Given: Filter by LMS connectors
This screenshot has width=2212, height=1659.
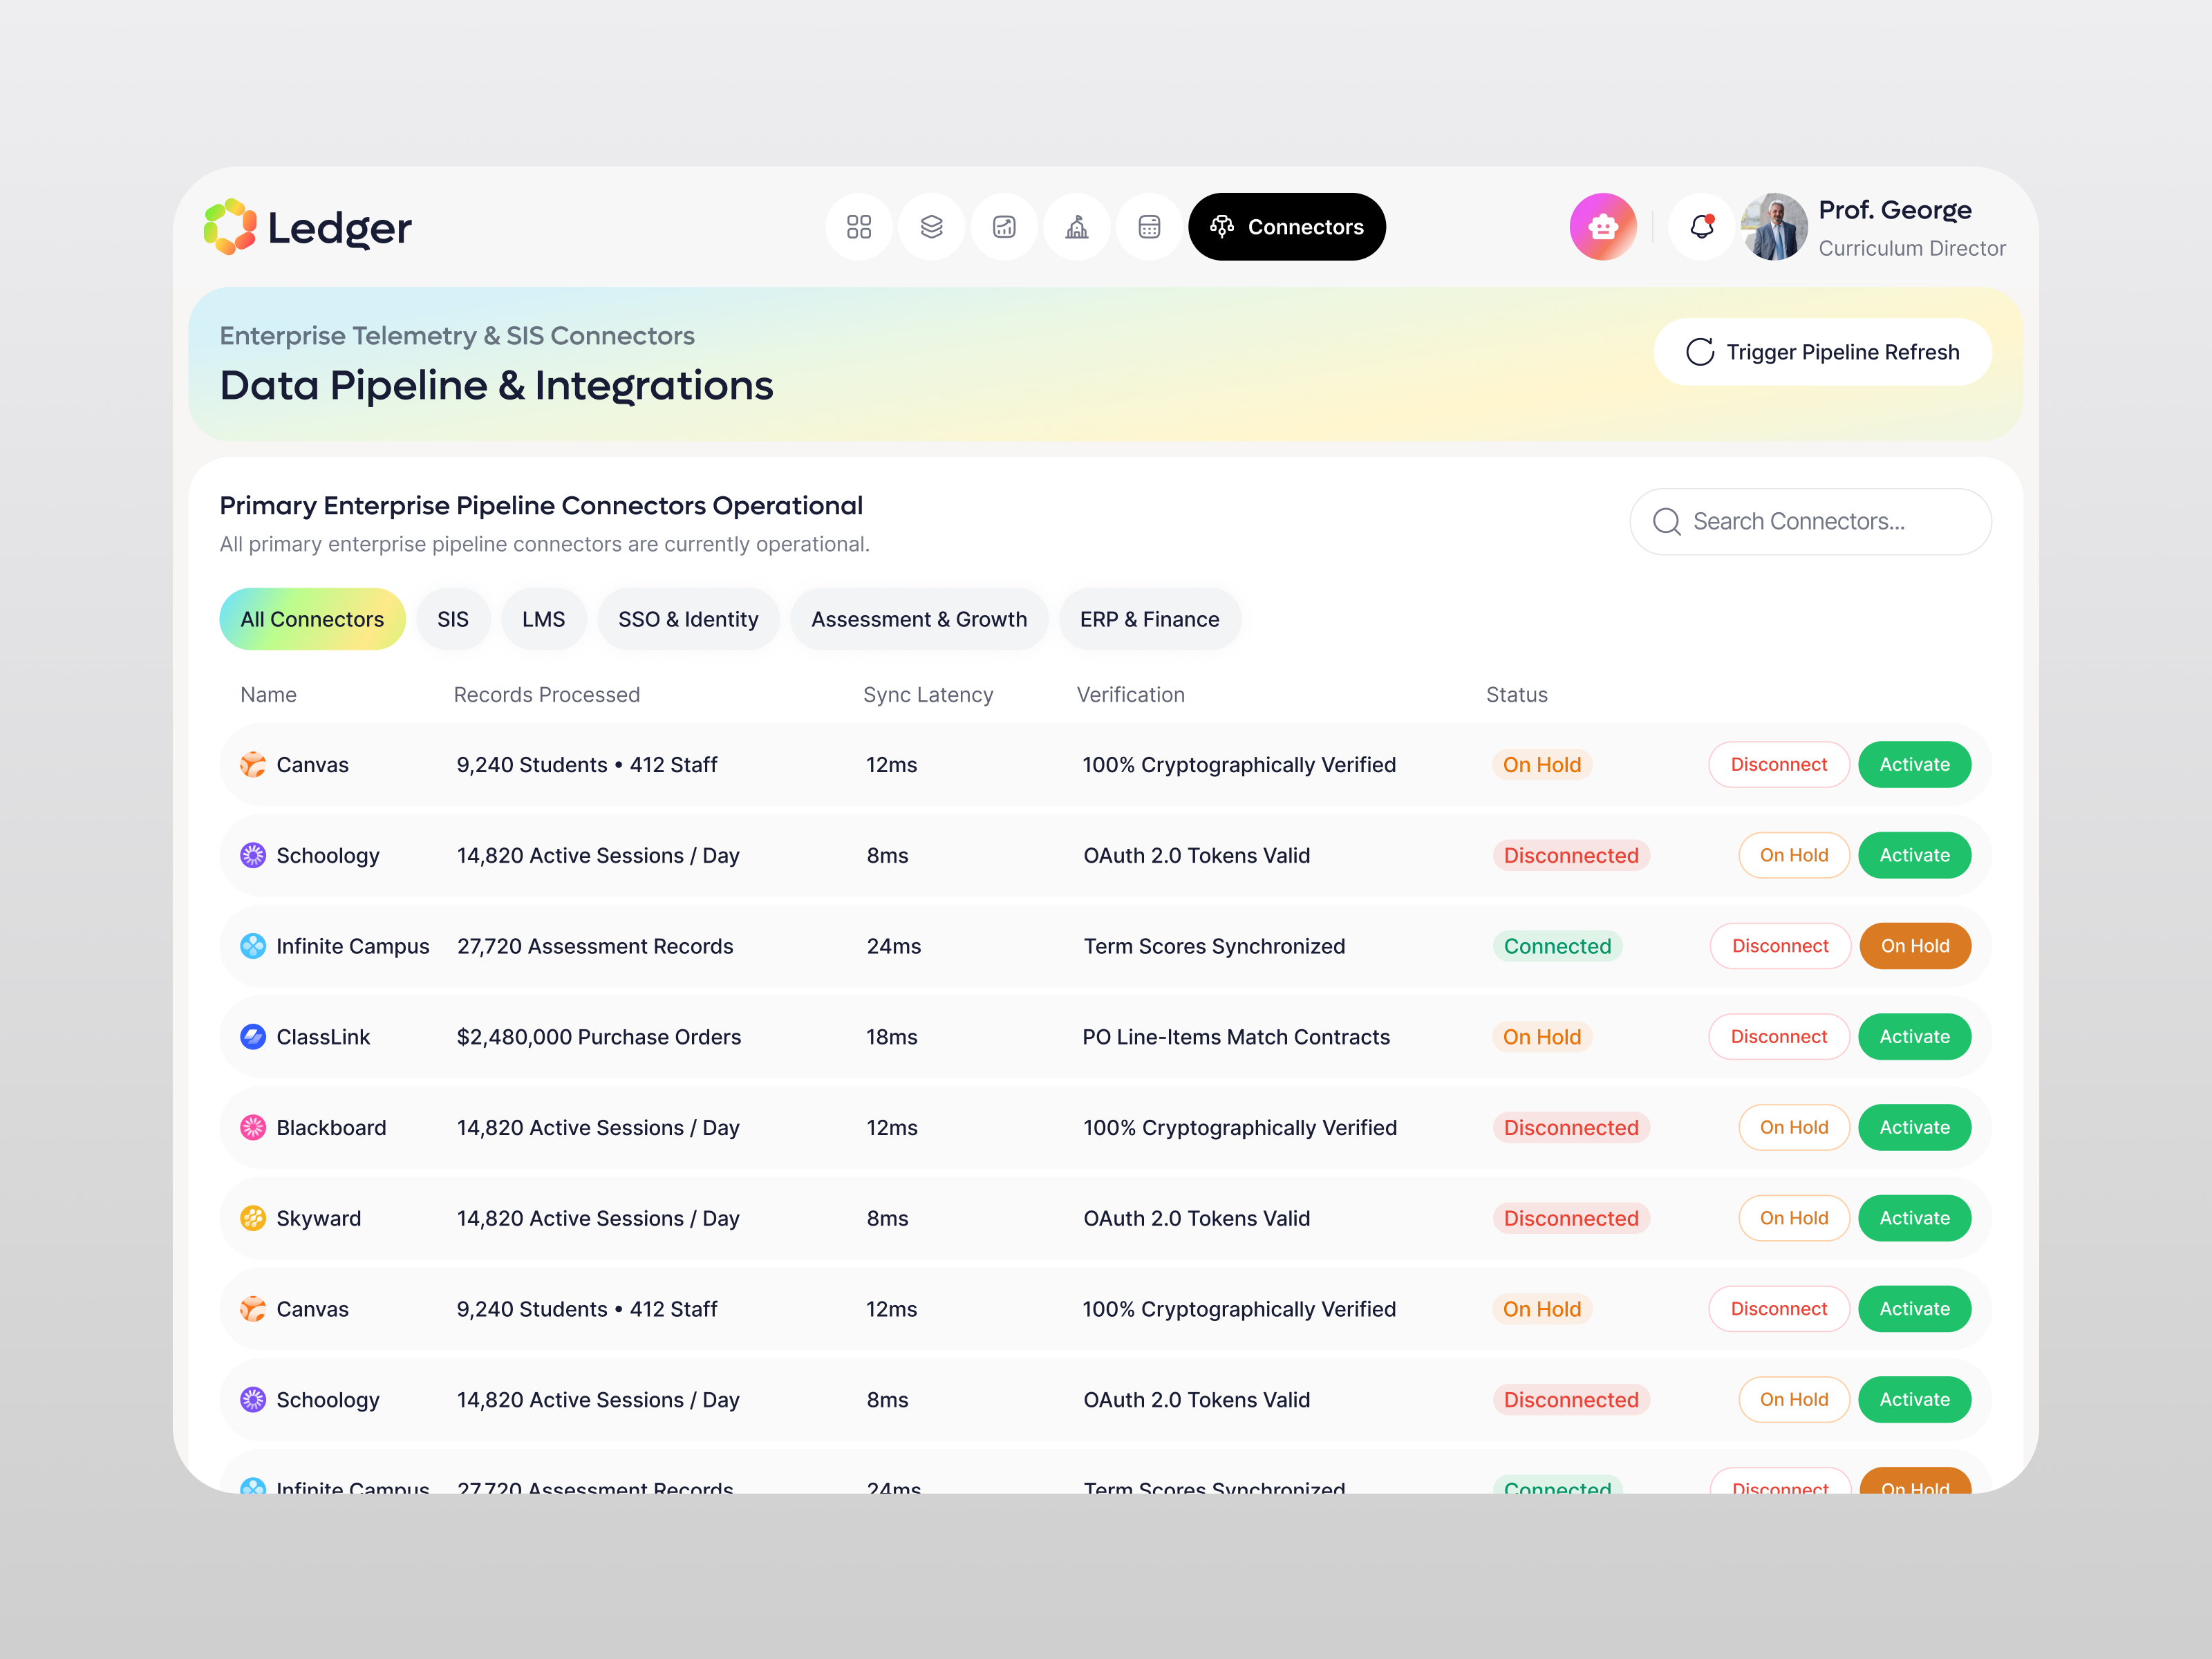Looking at the screenshot, I should coord(543,619).
